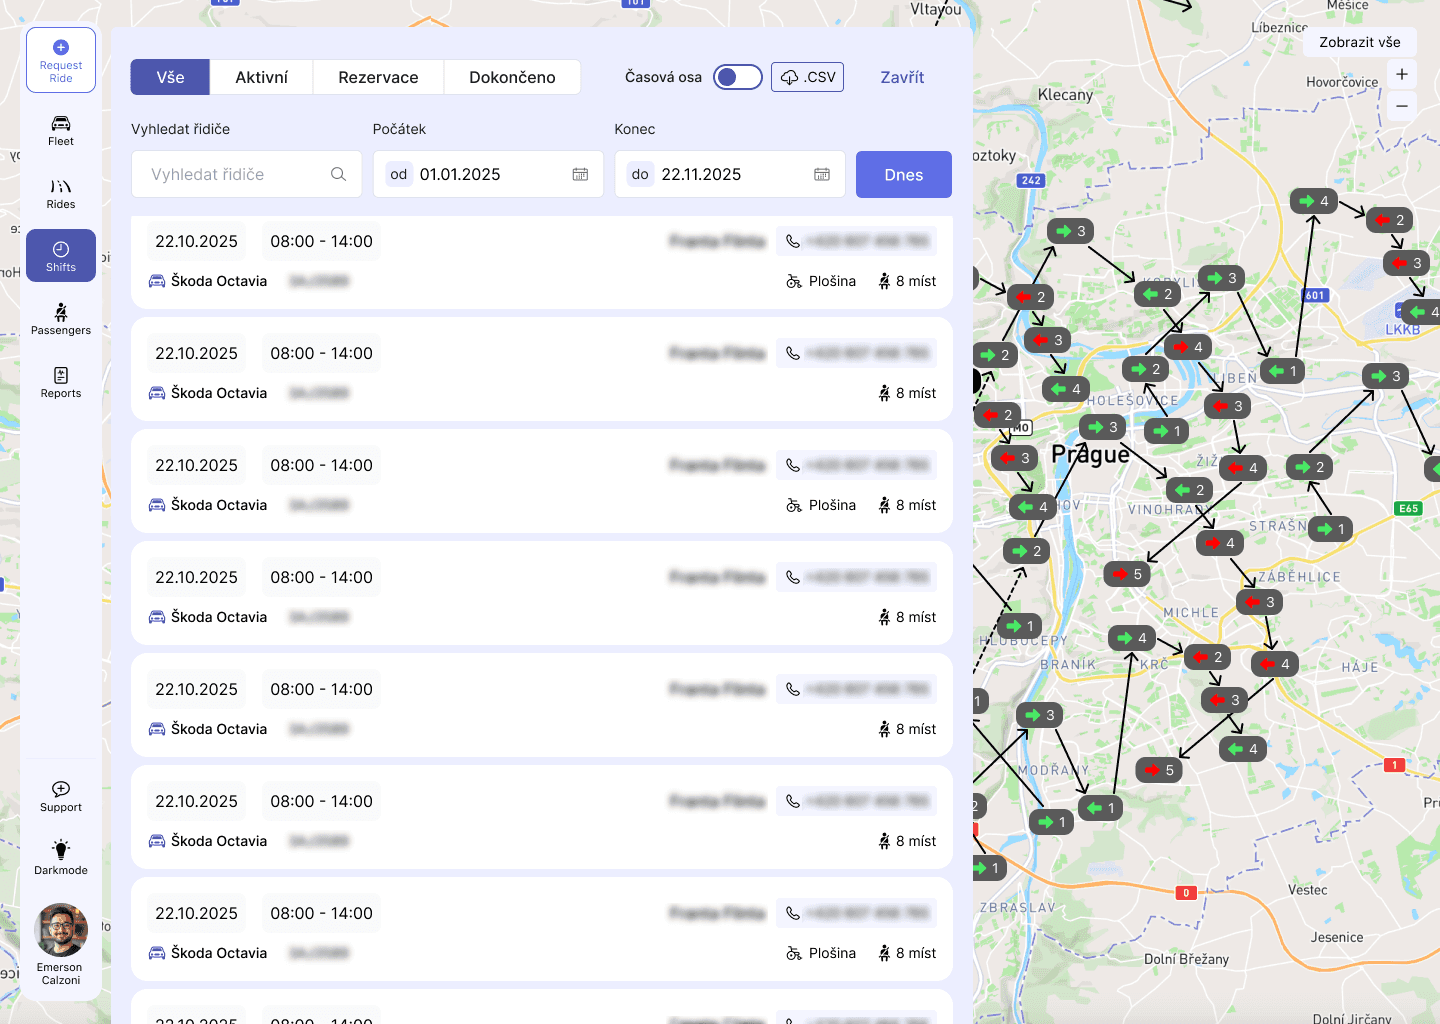Click phone icon in seventh shift card

793,913
